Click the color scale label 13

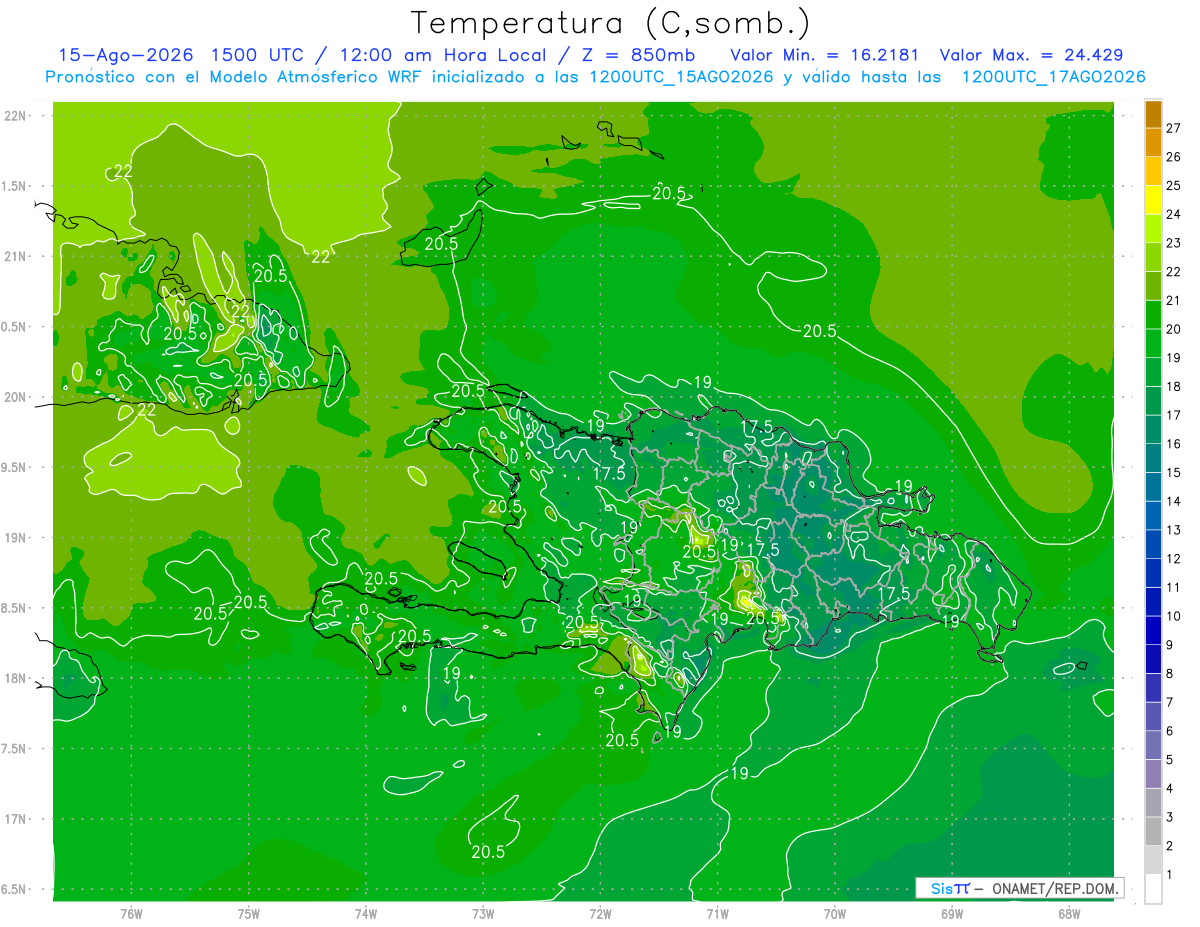[x=1173, y=529]
